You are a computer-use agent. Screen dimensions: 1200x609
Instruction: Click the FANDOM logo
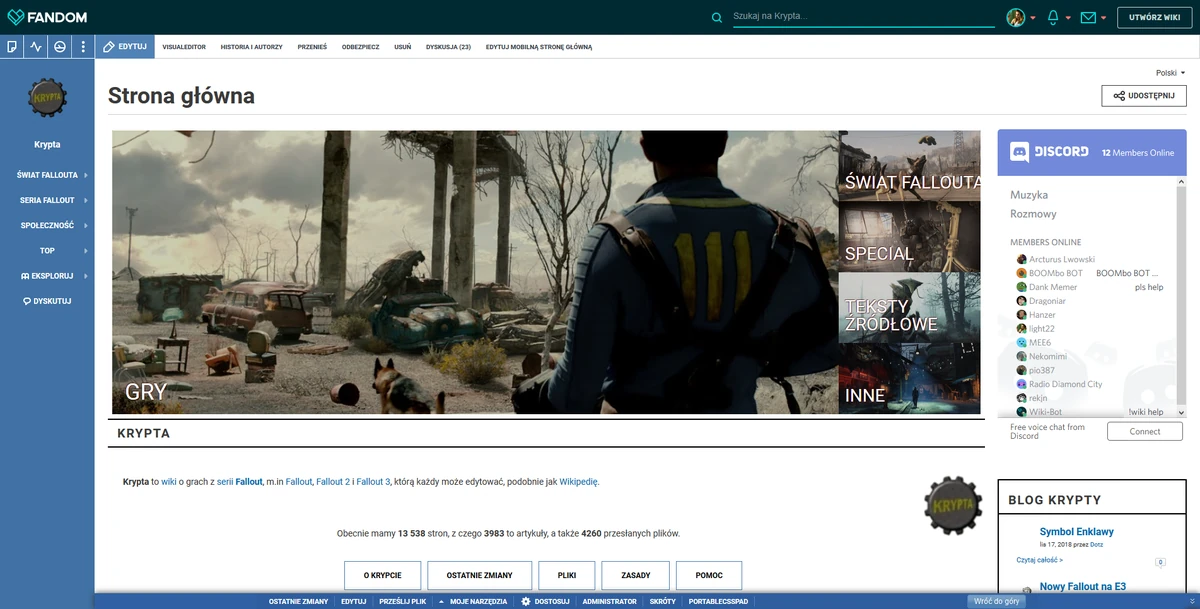(46, 17)
